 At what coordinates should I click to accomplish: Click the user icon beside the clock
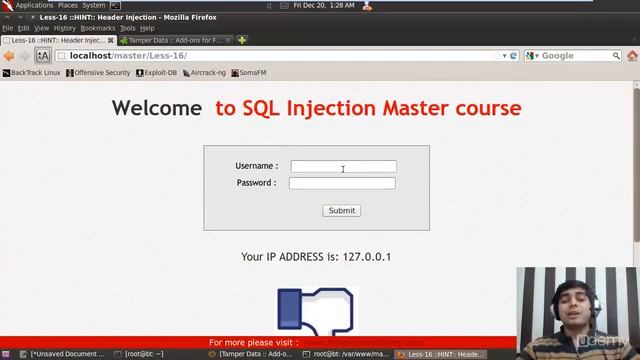(367, 6)
